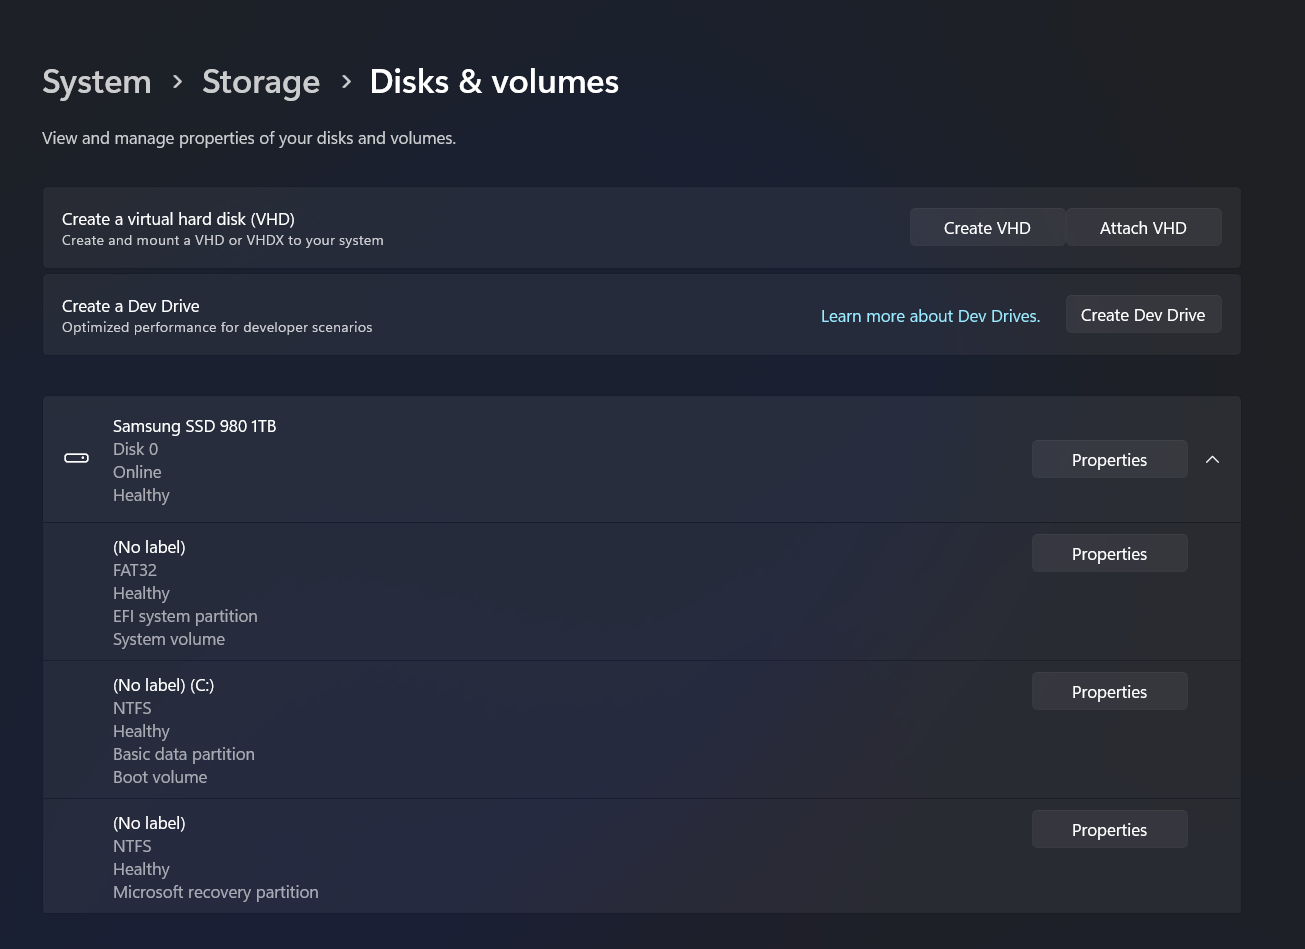
Task: Click the Create a virtual hard disk (VHD) heading
Action: pos(178,218)
